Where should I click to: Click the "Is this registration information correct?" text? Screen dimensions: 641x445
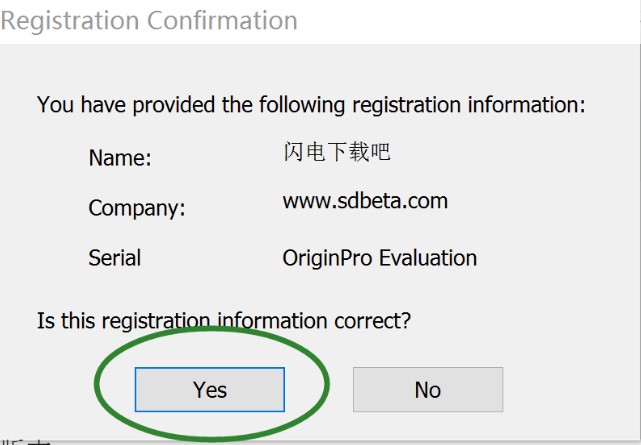click(225, 321)
